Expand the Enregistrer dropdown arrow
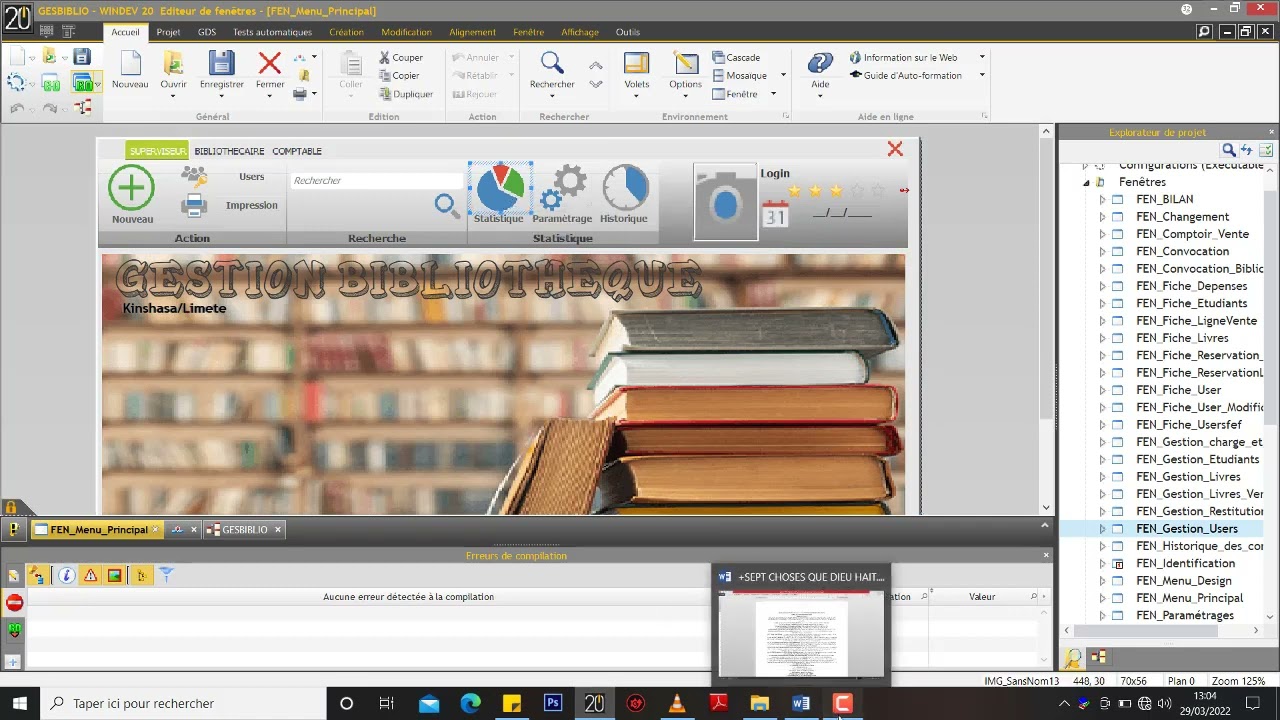Screen dimensions: 1280x720 coord(221,98)
